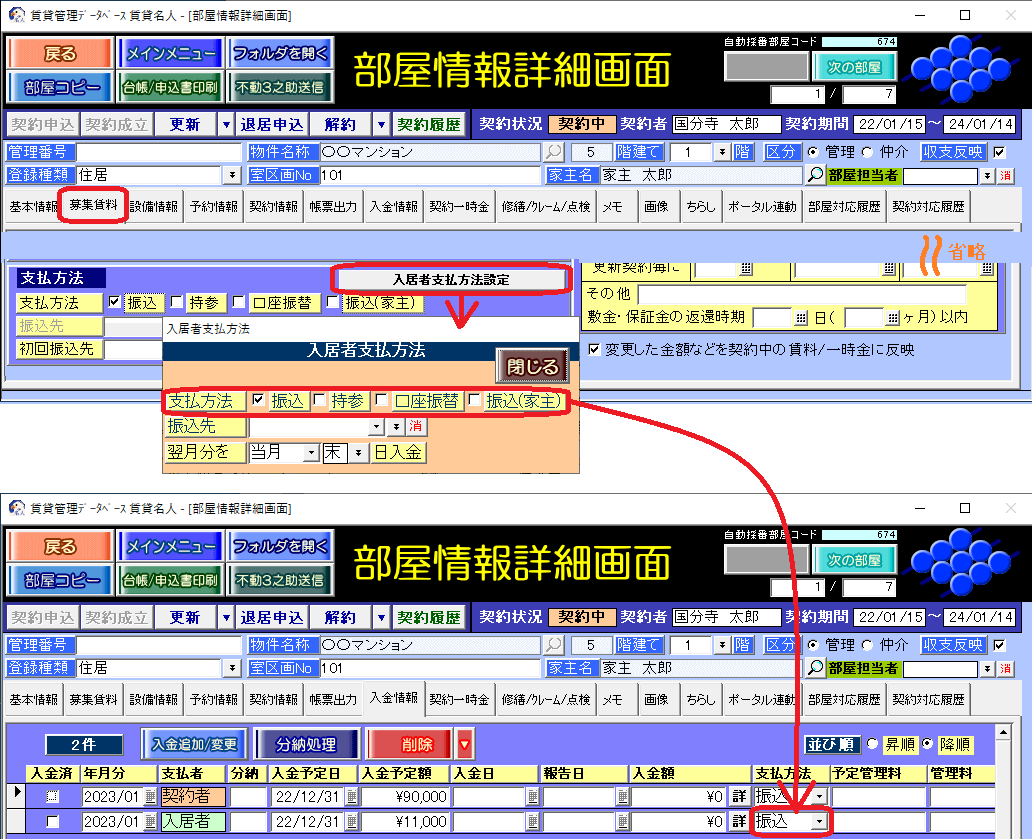
Task: Tick the 入金済 checkbox for the 入居者 row
Action: click(52, 821)
